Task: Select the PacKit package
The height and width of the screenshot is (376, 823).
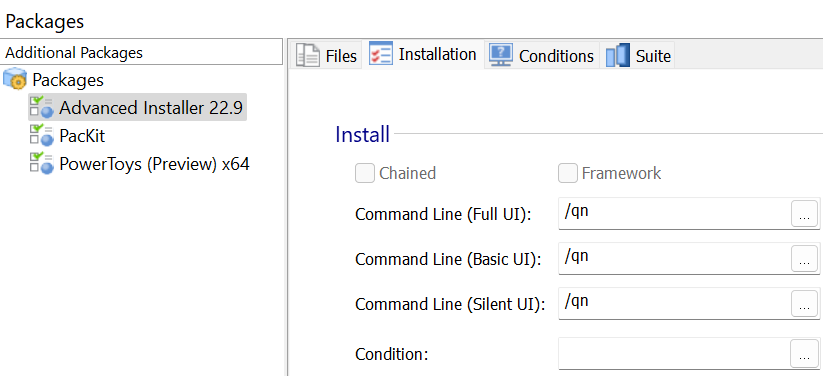Action: [82, 136]
